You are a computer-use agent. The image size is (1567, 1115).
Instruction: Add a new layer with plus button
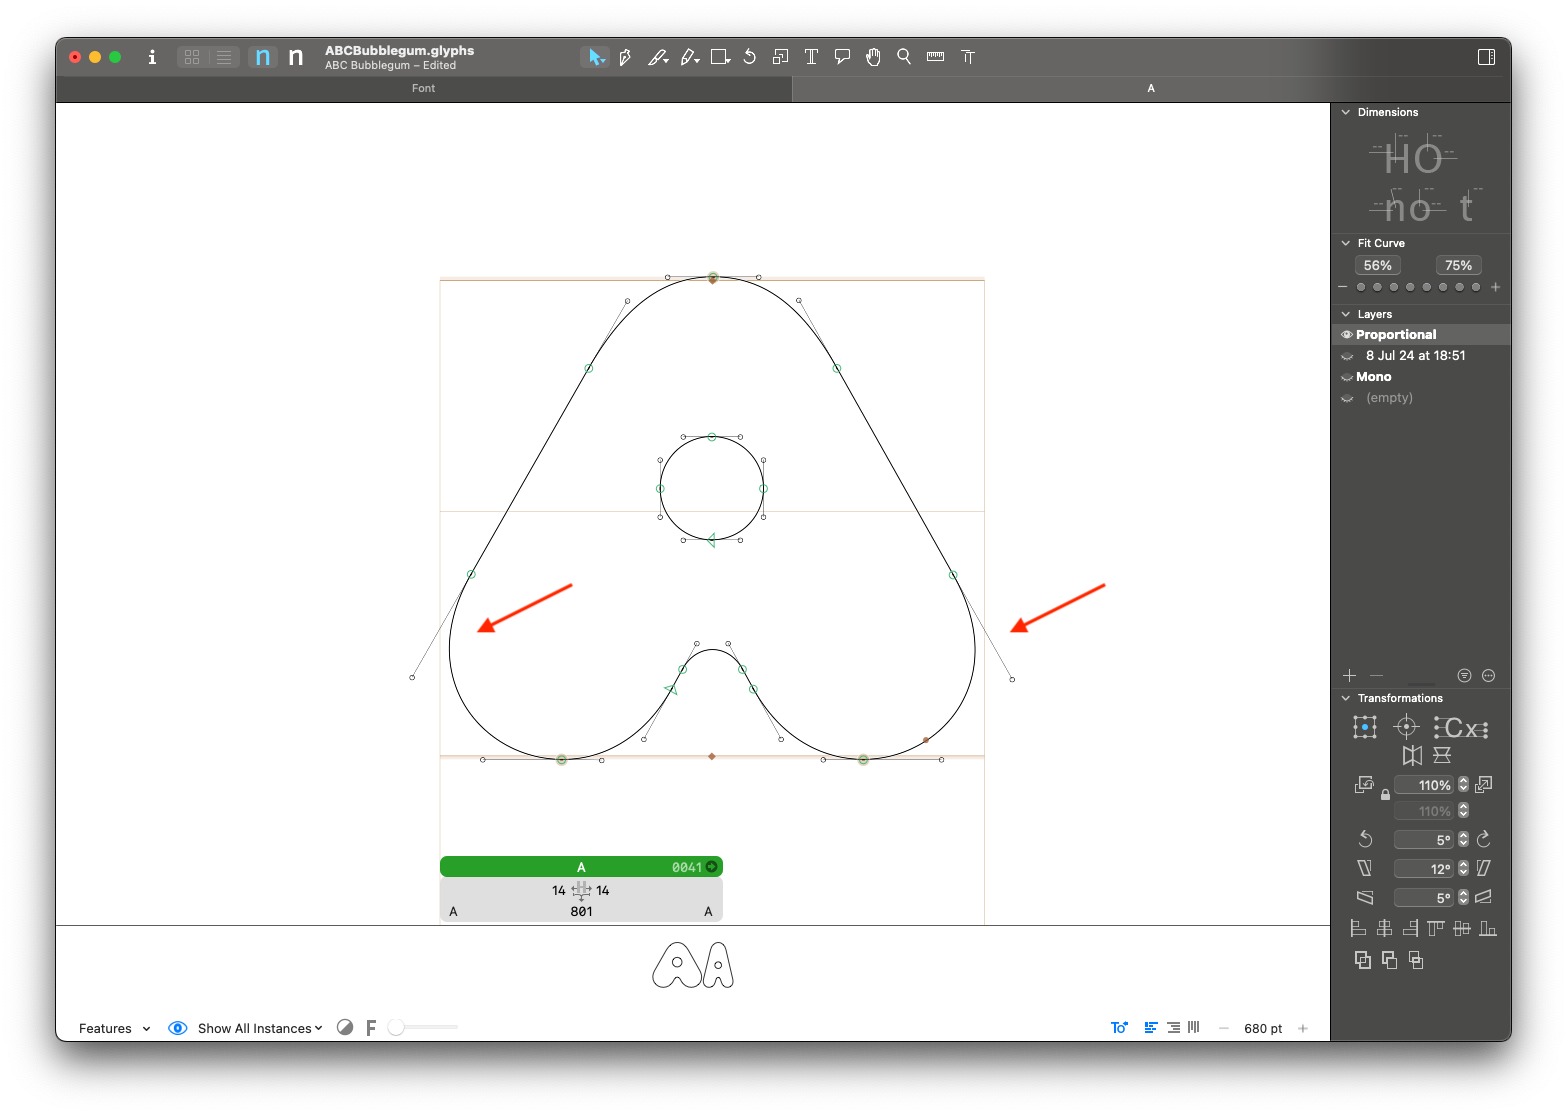1349,676
